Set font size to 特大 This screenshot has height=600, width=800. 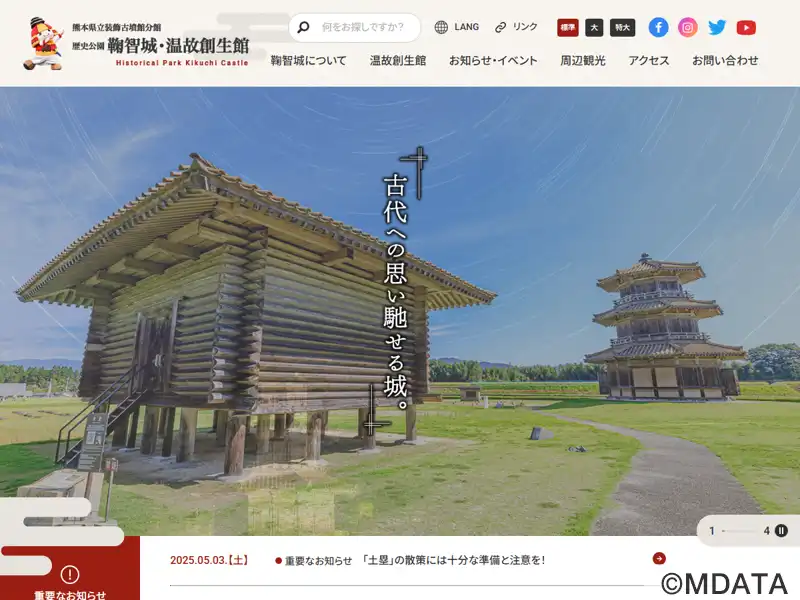(x=622, y=28)
